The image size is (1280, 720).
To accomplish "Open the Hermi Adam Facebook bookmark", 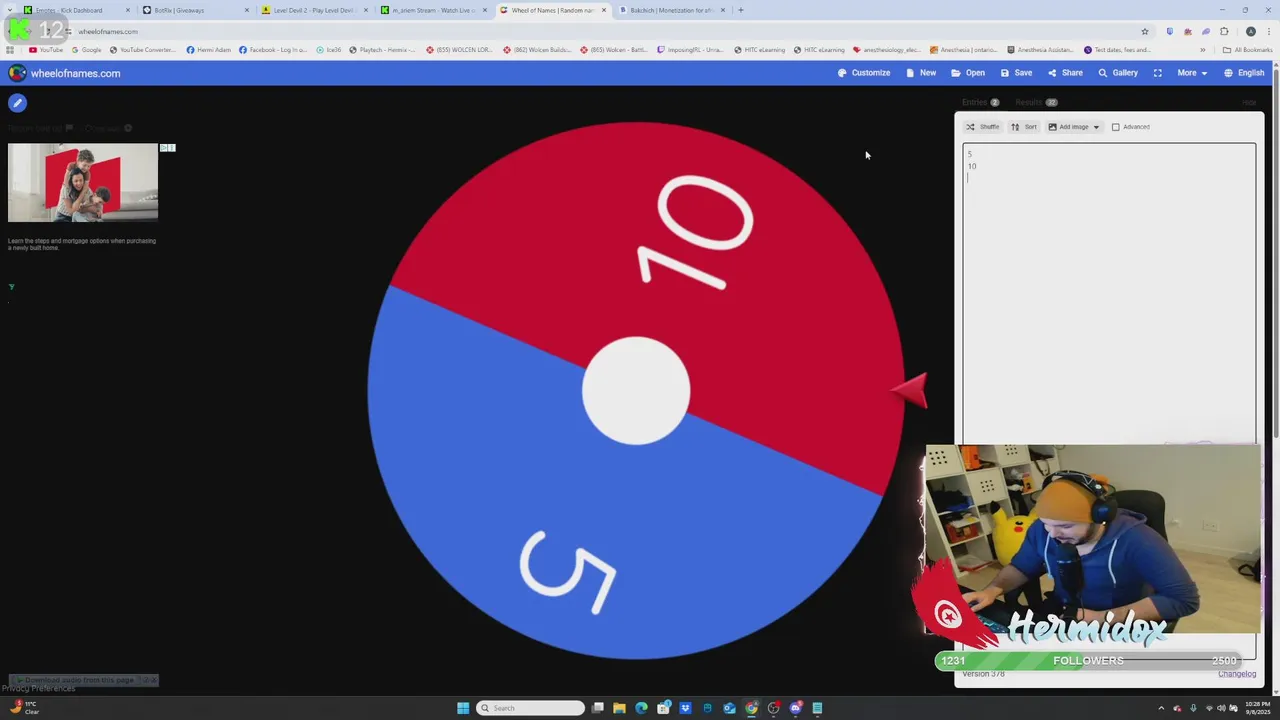I will (x=208, y=50).
